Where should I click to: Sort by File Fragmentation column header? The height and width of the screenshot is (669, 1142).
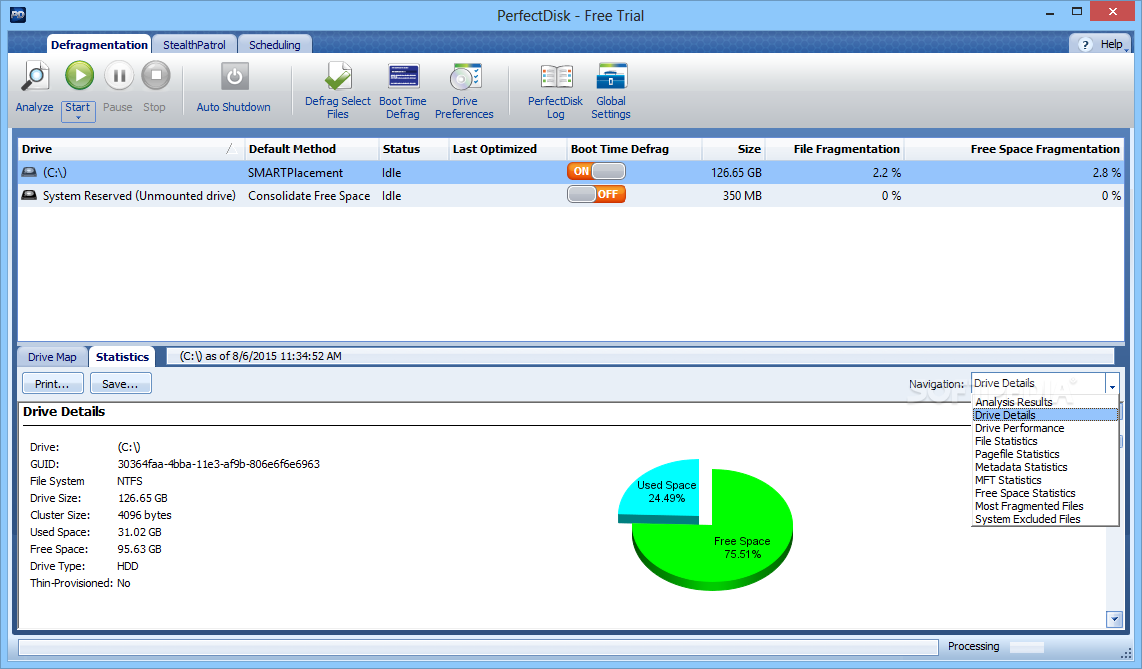pos(835,149)
